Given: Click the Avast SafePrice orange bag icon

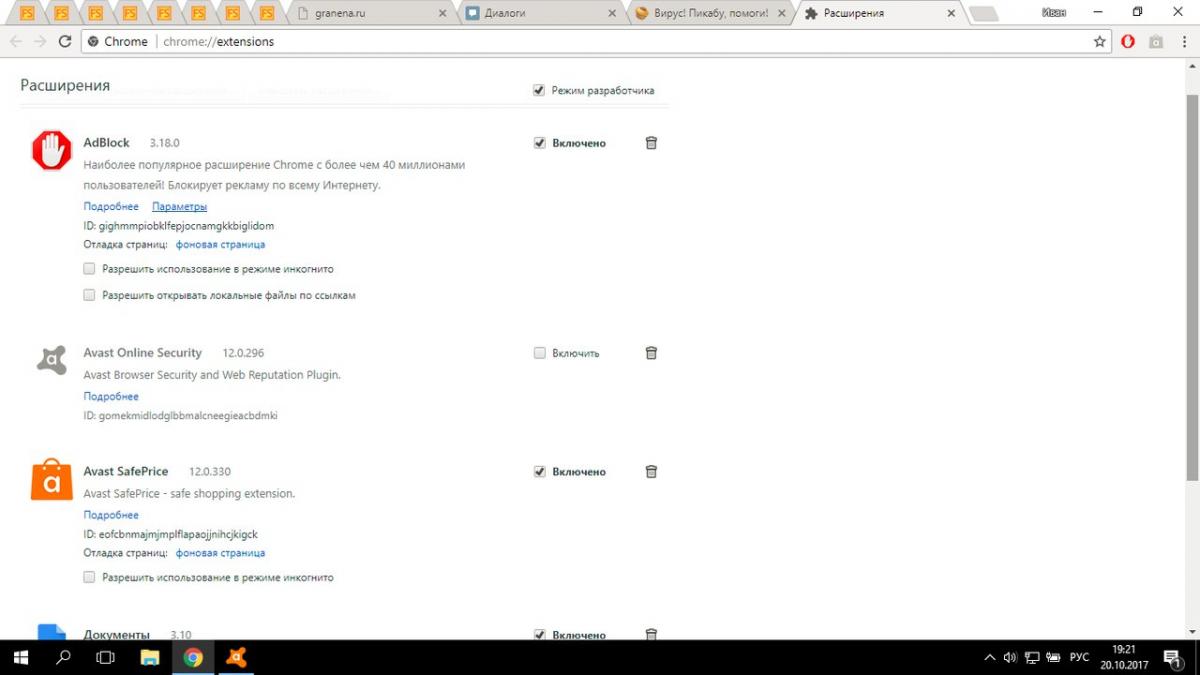Looking at the screenshot, I should (52, 479).
